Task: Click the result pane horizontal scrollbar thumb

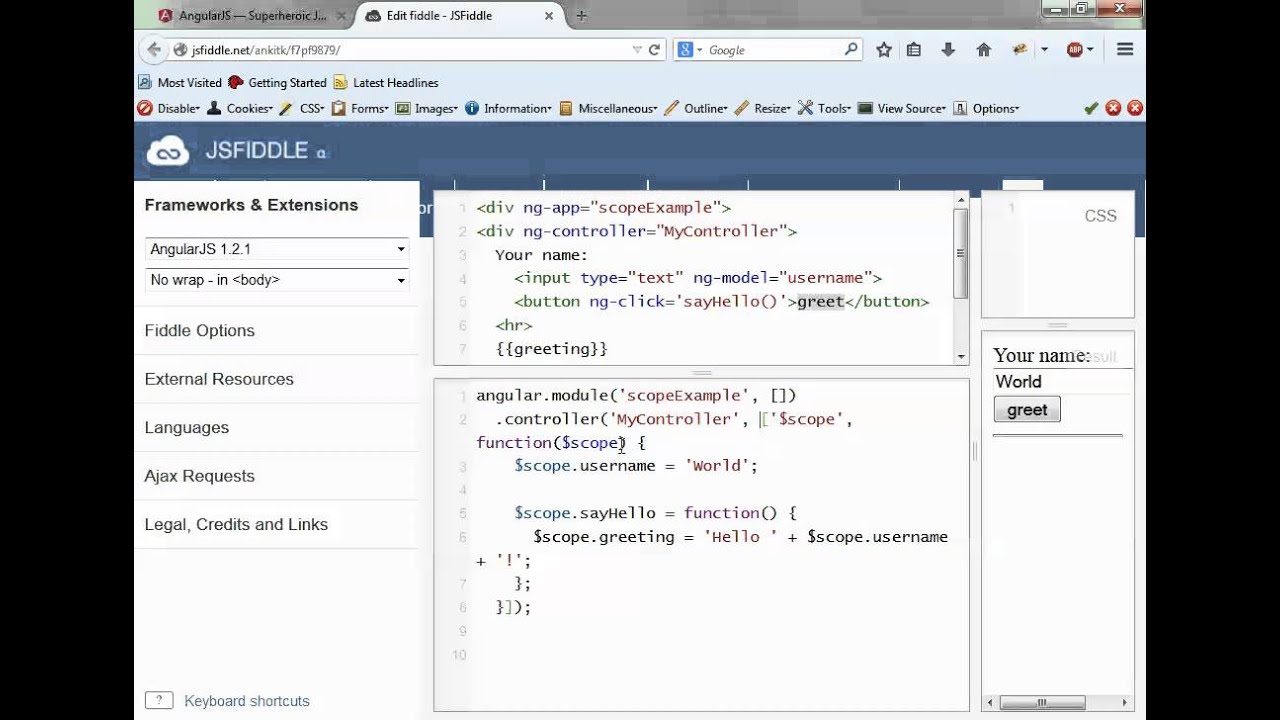Action: tap(1042, 702)
